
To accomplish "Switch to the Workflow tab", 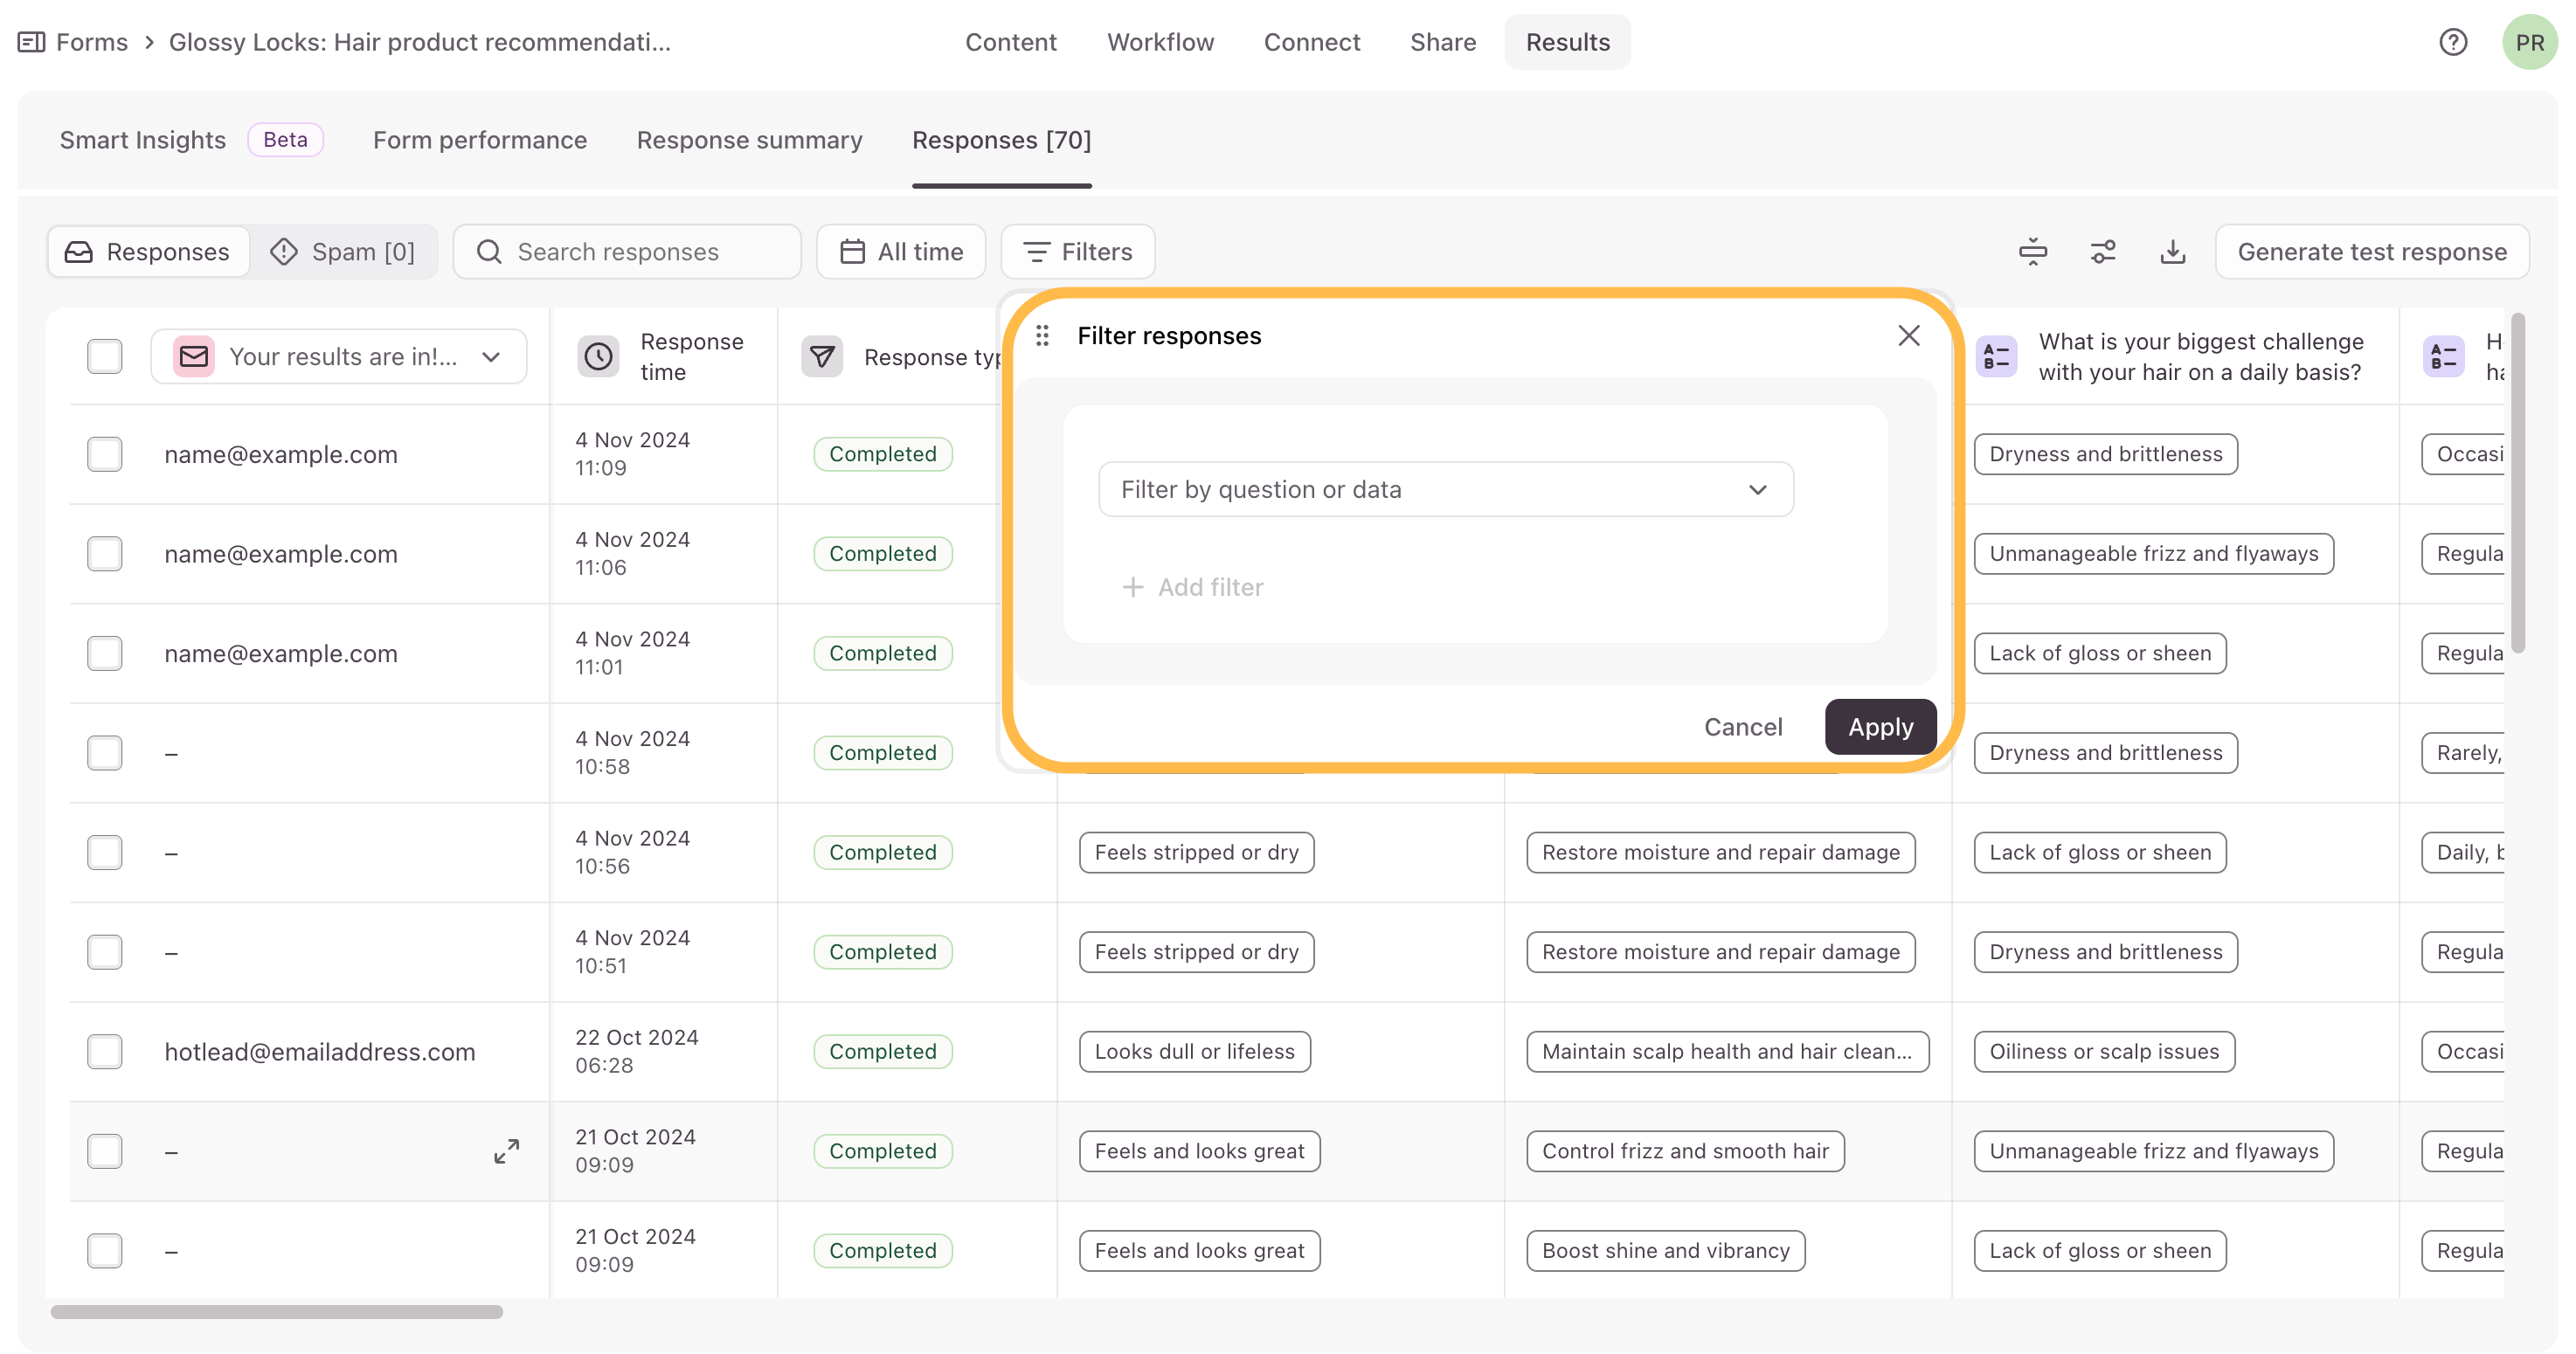I will click(x=1160, y=42).
